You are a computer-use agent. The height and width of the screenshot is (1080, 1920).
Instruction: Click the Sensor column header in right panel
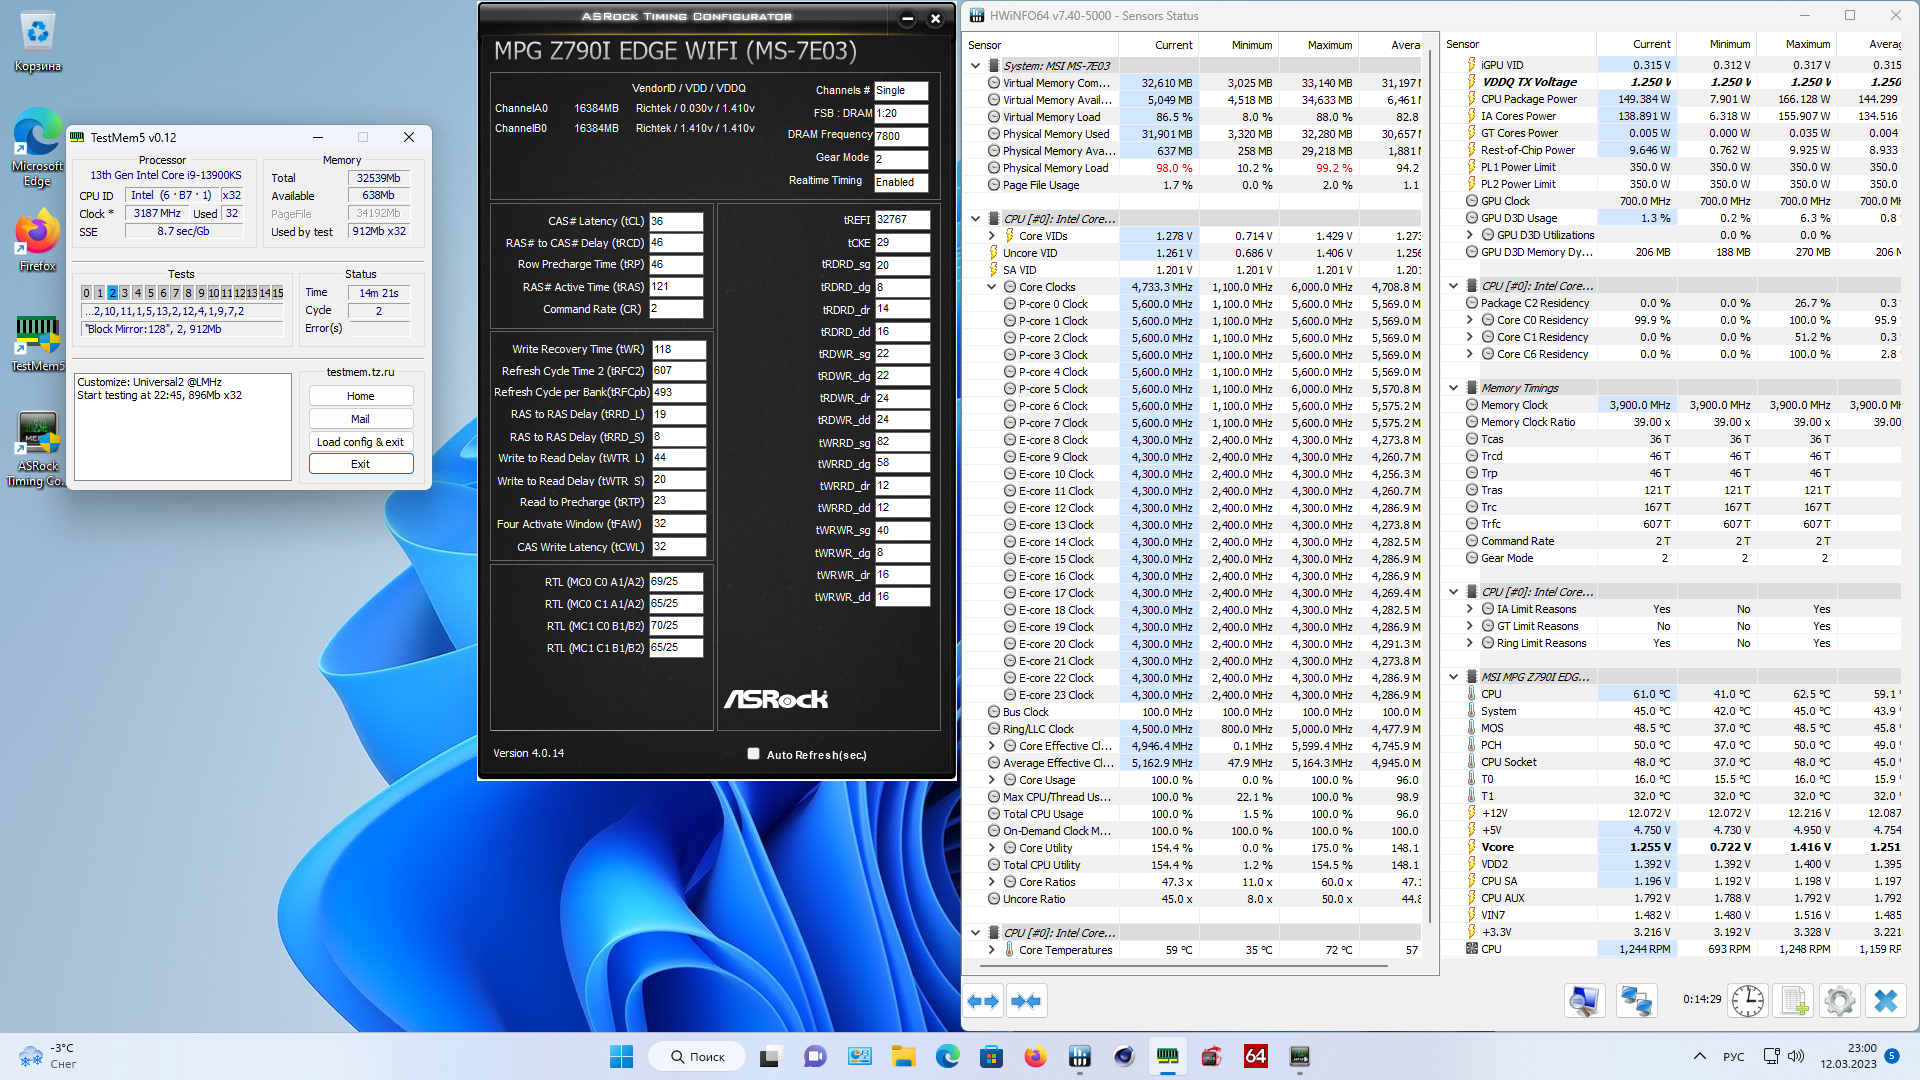[x=1463, y=44]
